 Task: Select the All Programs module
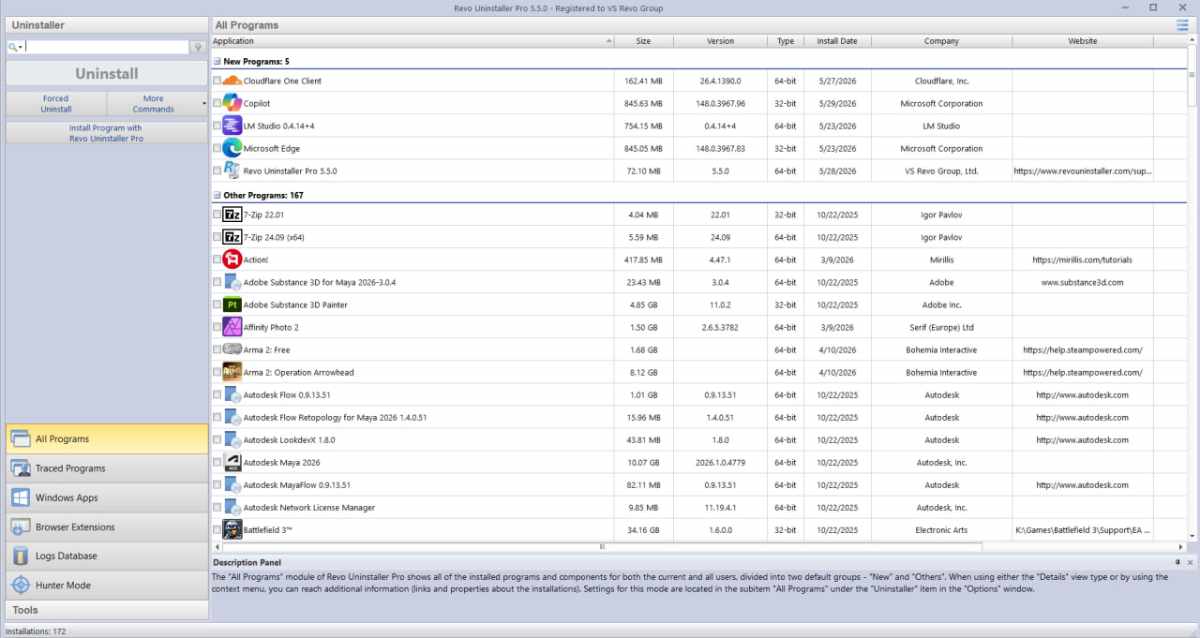click(x=107, y=439)
